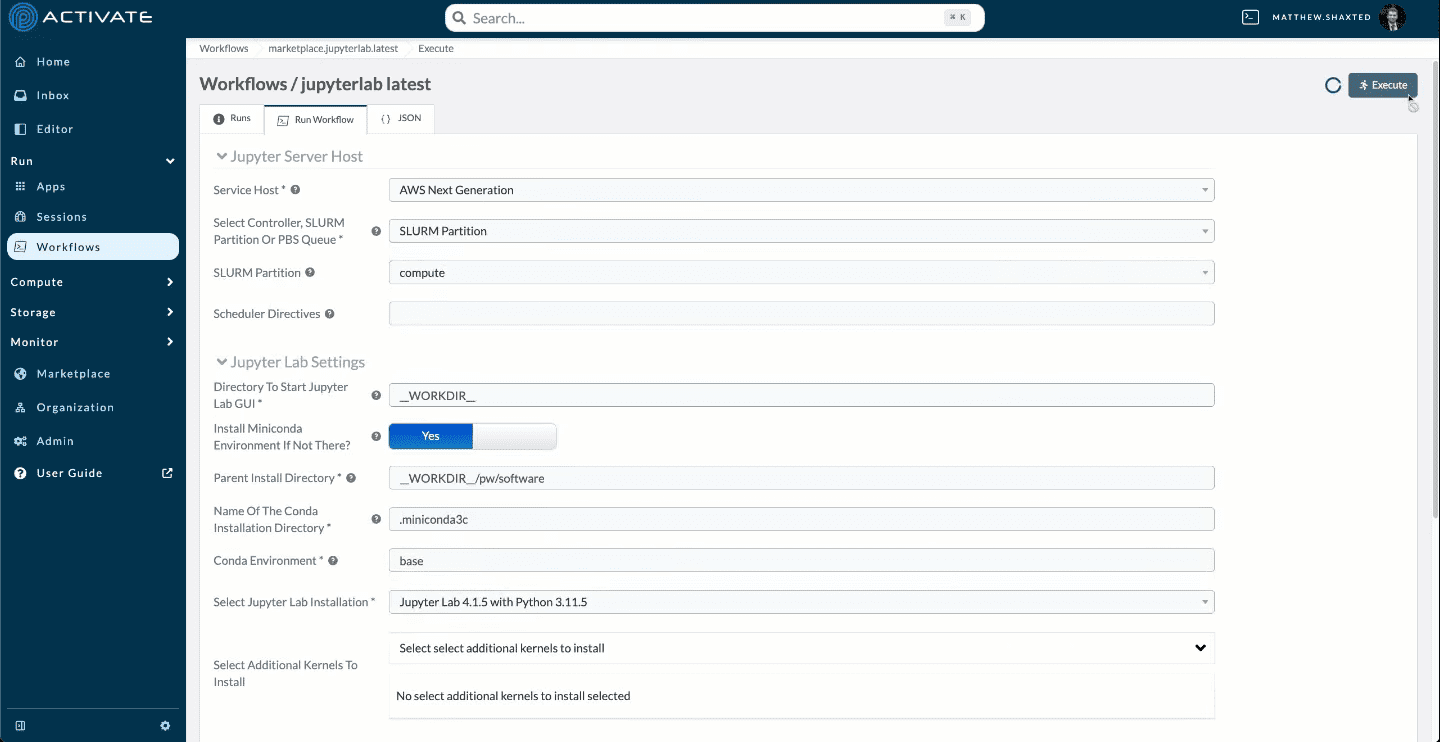Click help icon beside Select Controller label
Viewport: 1440px width, 742px height.
[376, 231]
